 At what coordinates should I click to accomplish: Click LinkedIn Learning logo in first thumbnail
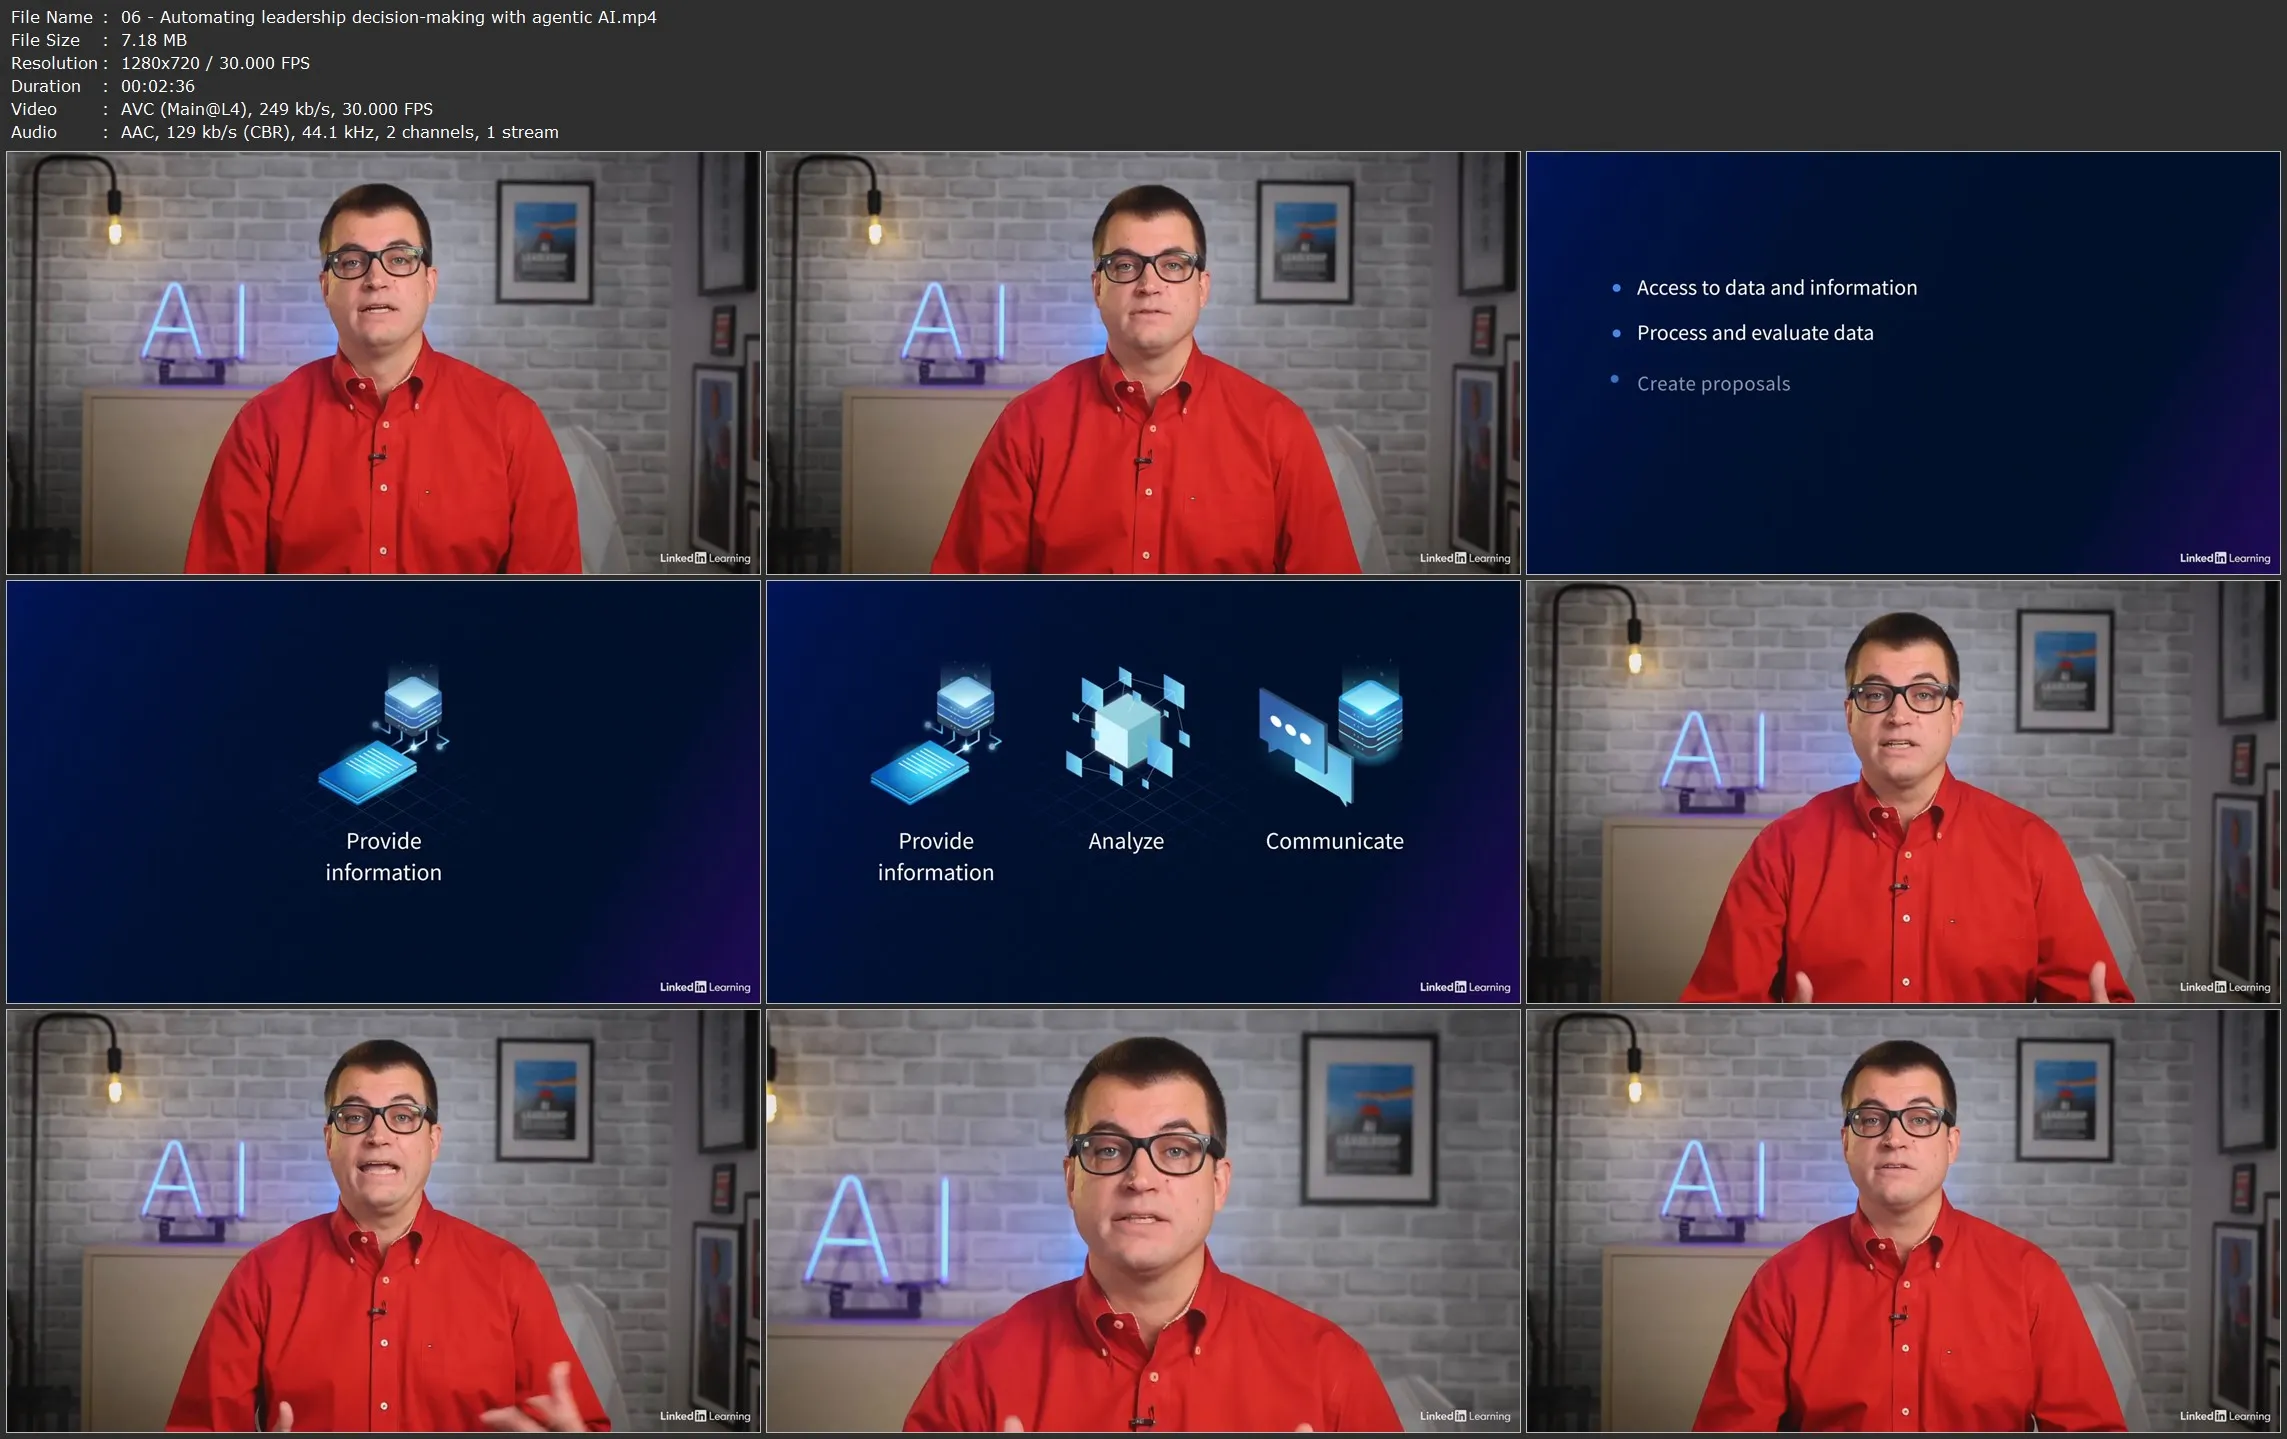(x=704, y=558)
